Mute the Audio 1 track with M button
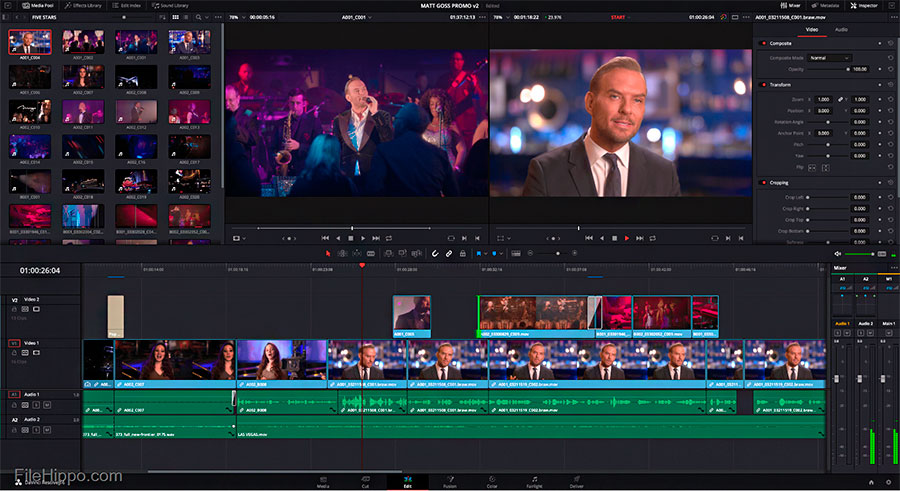Image resolution: width=900 pixels, height=491 pixels. pos(47,405)
